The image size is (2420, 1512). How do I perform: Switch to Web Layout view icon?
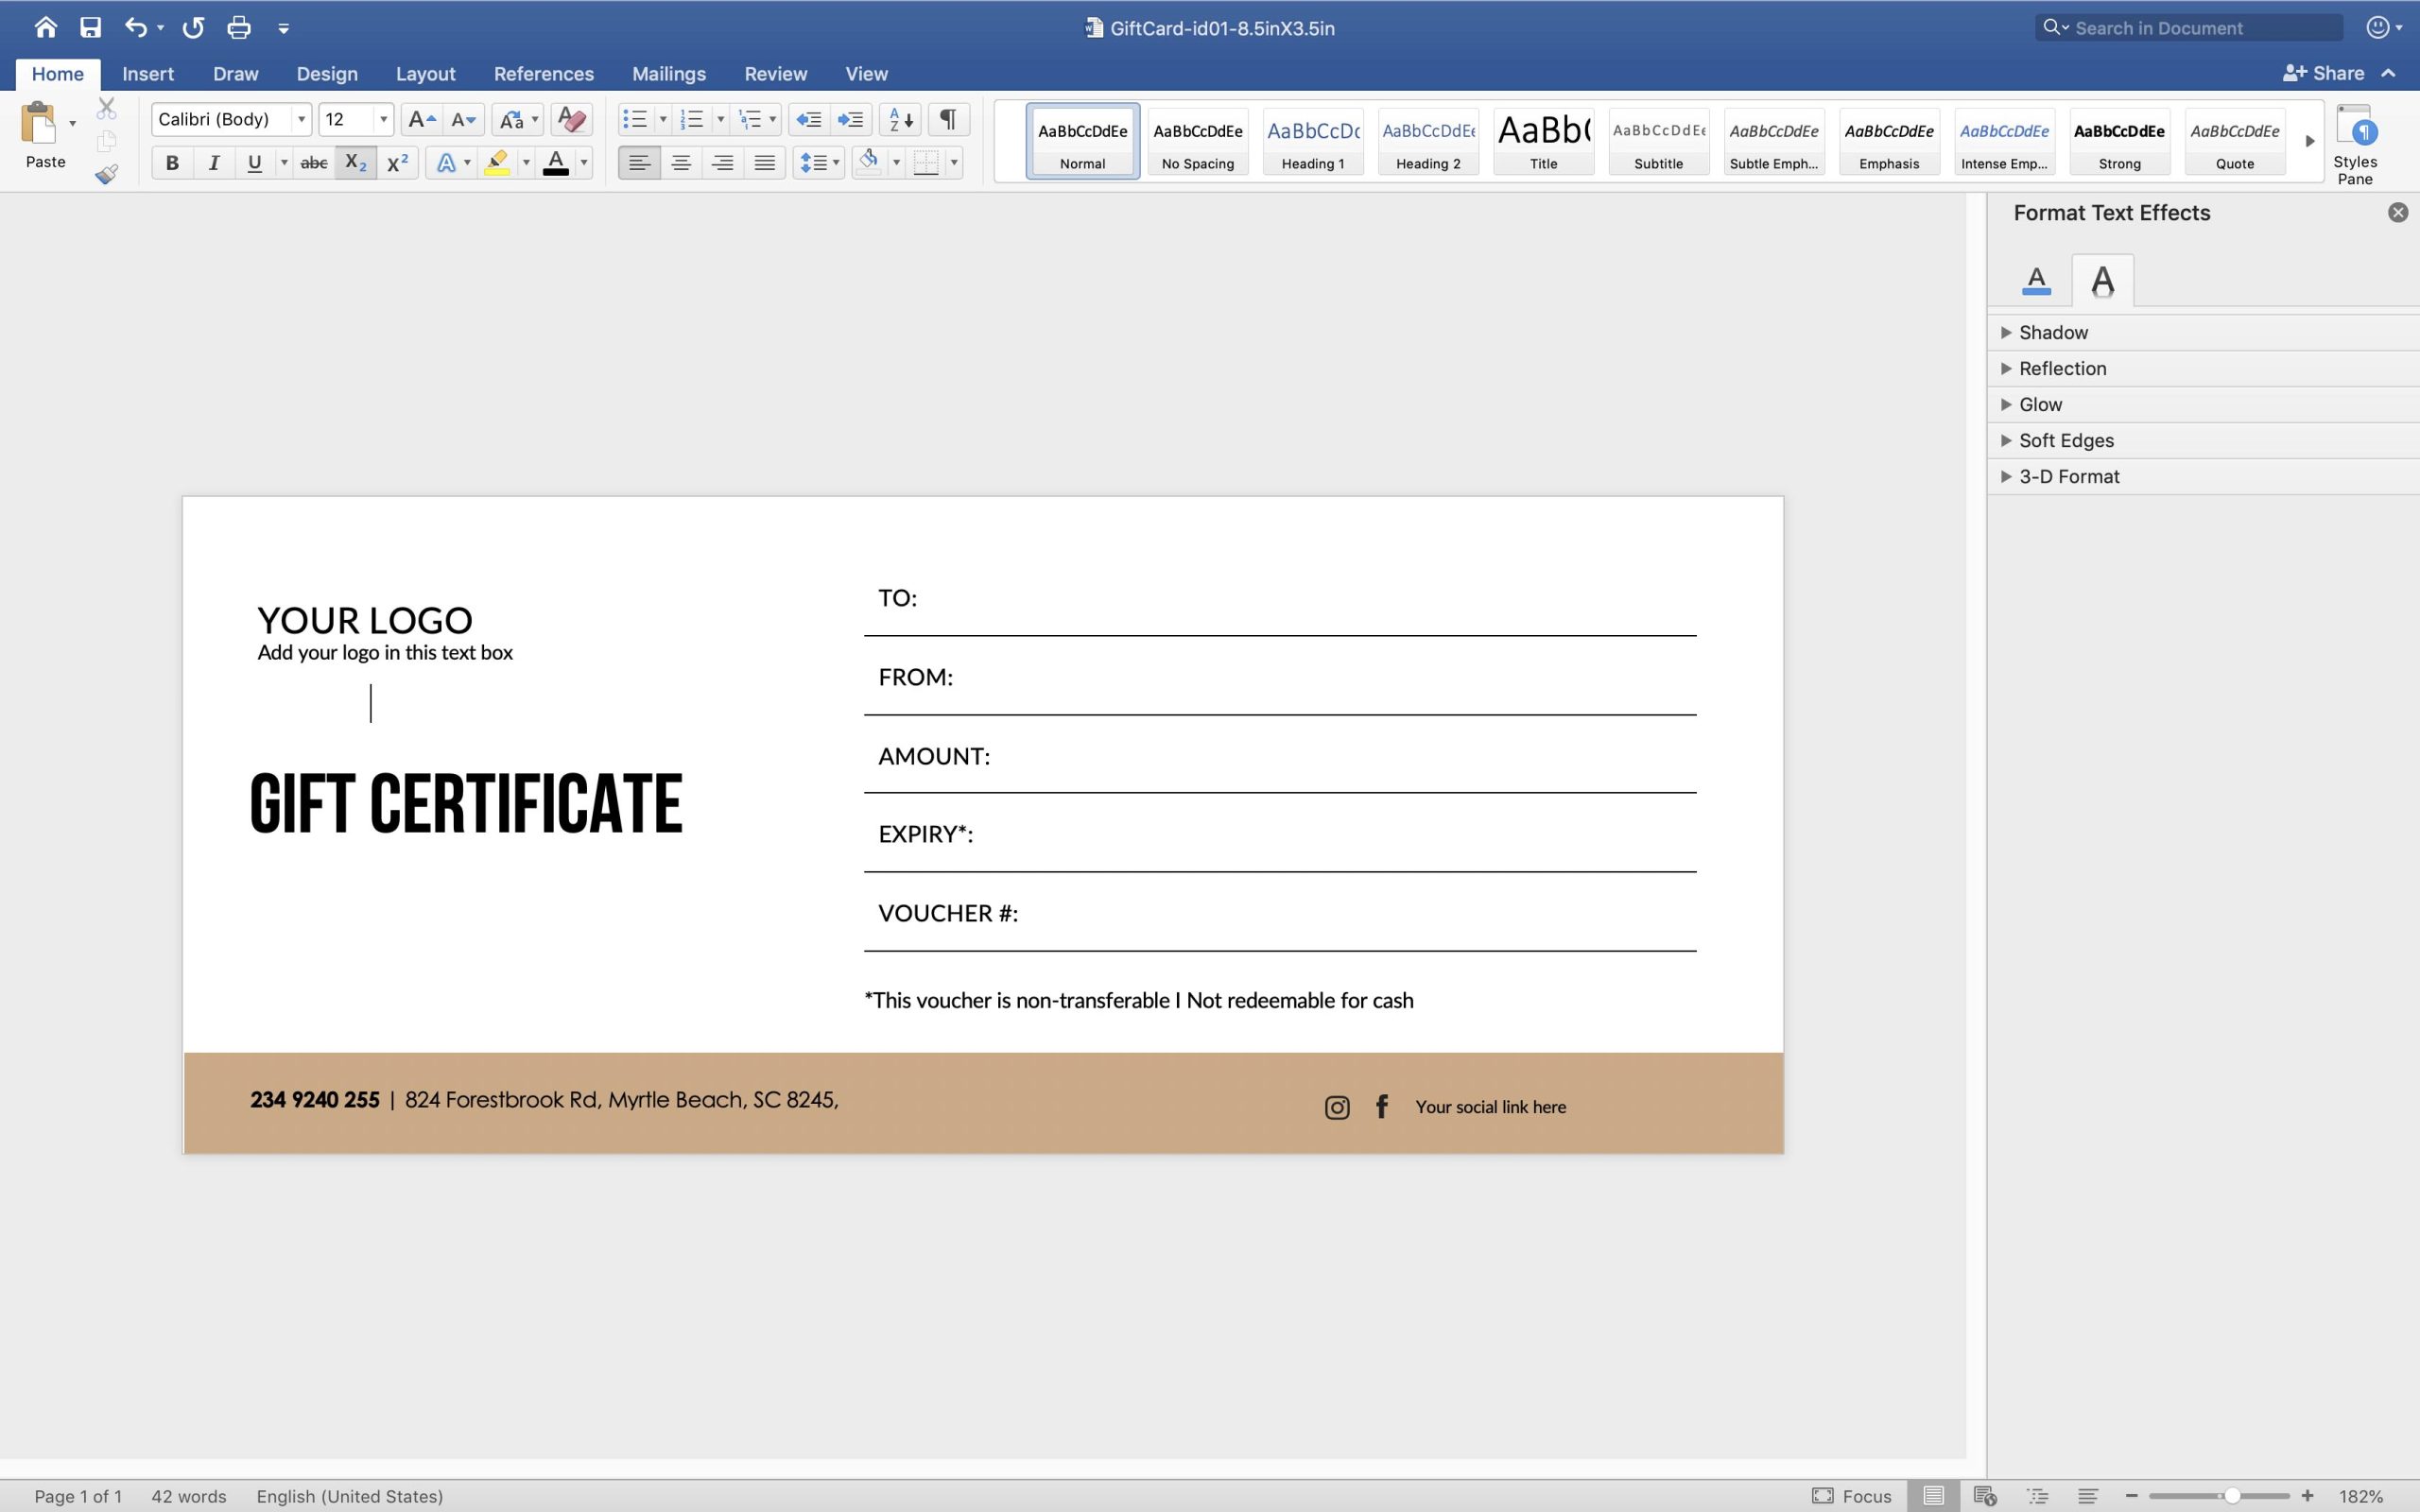click(x=1985, y=1496)
